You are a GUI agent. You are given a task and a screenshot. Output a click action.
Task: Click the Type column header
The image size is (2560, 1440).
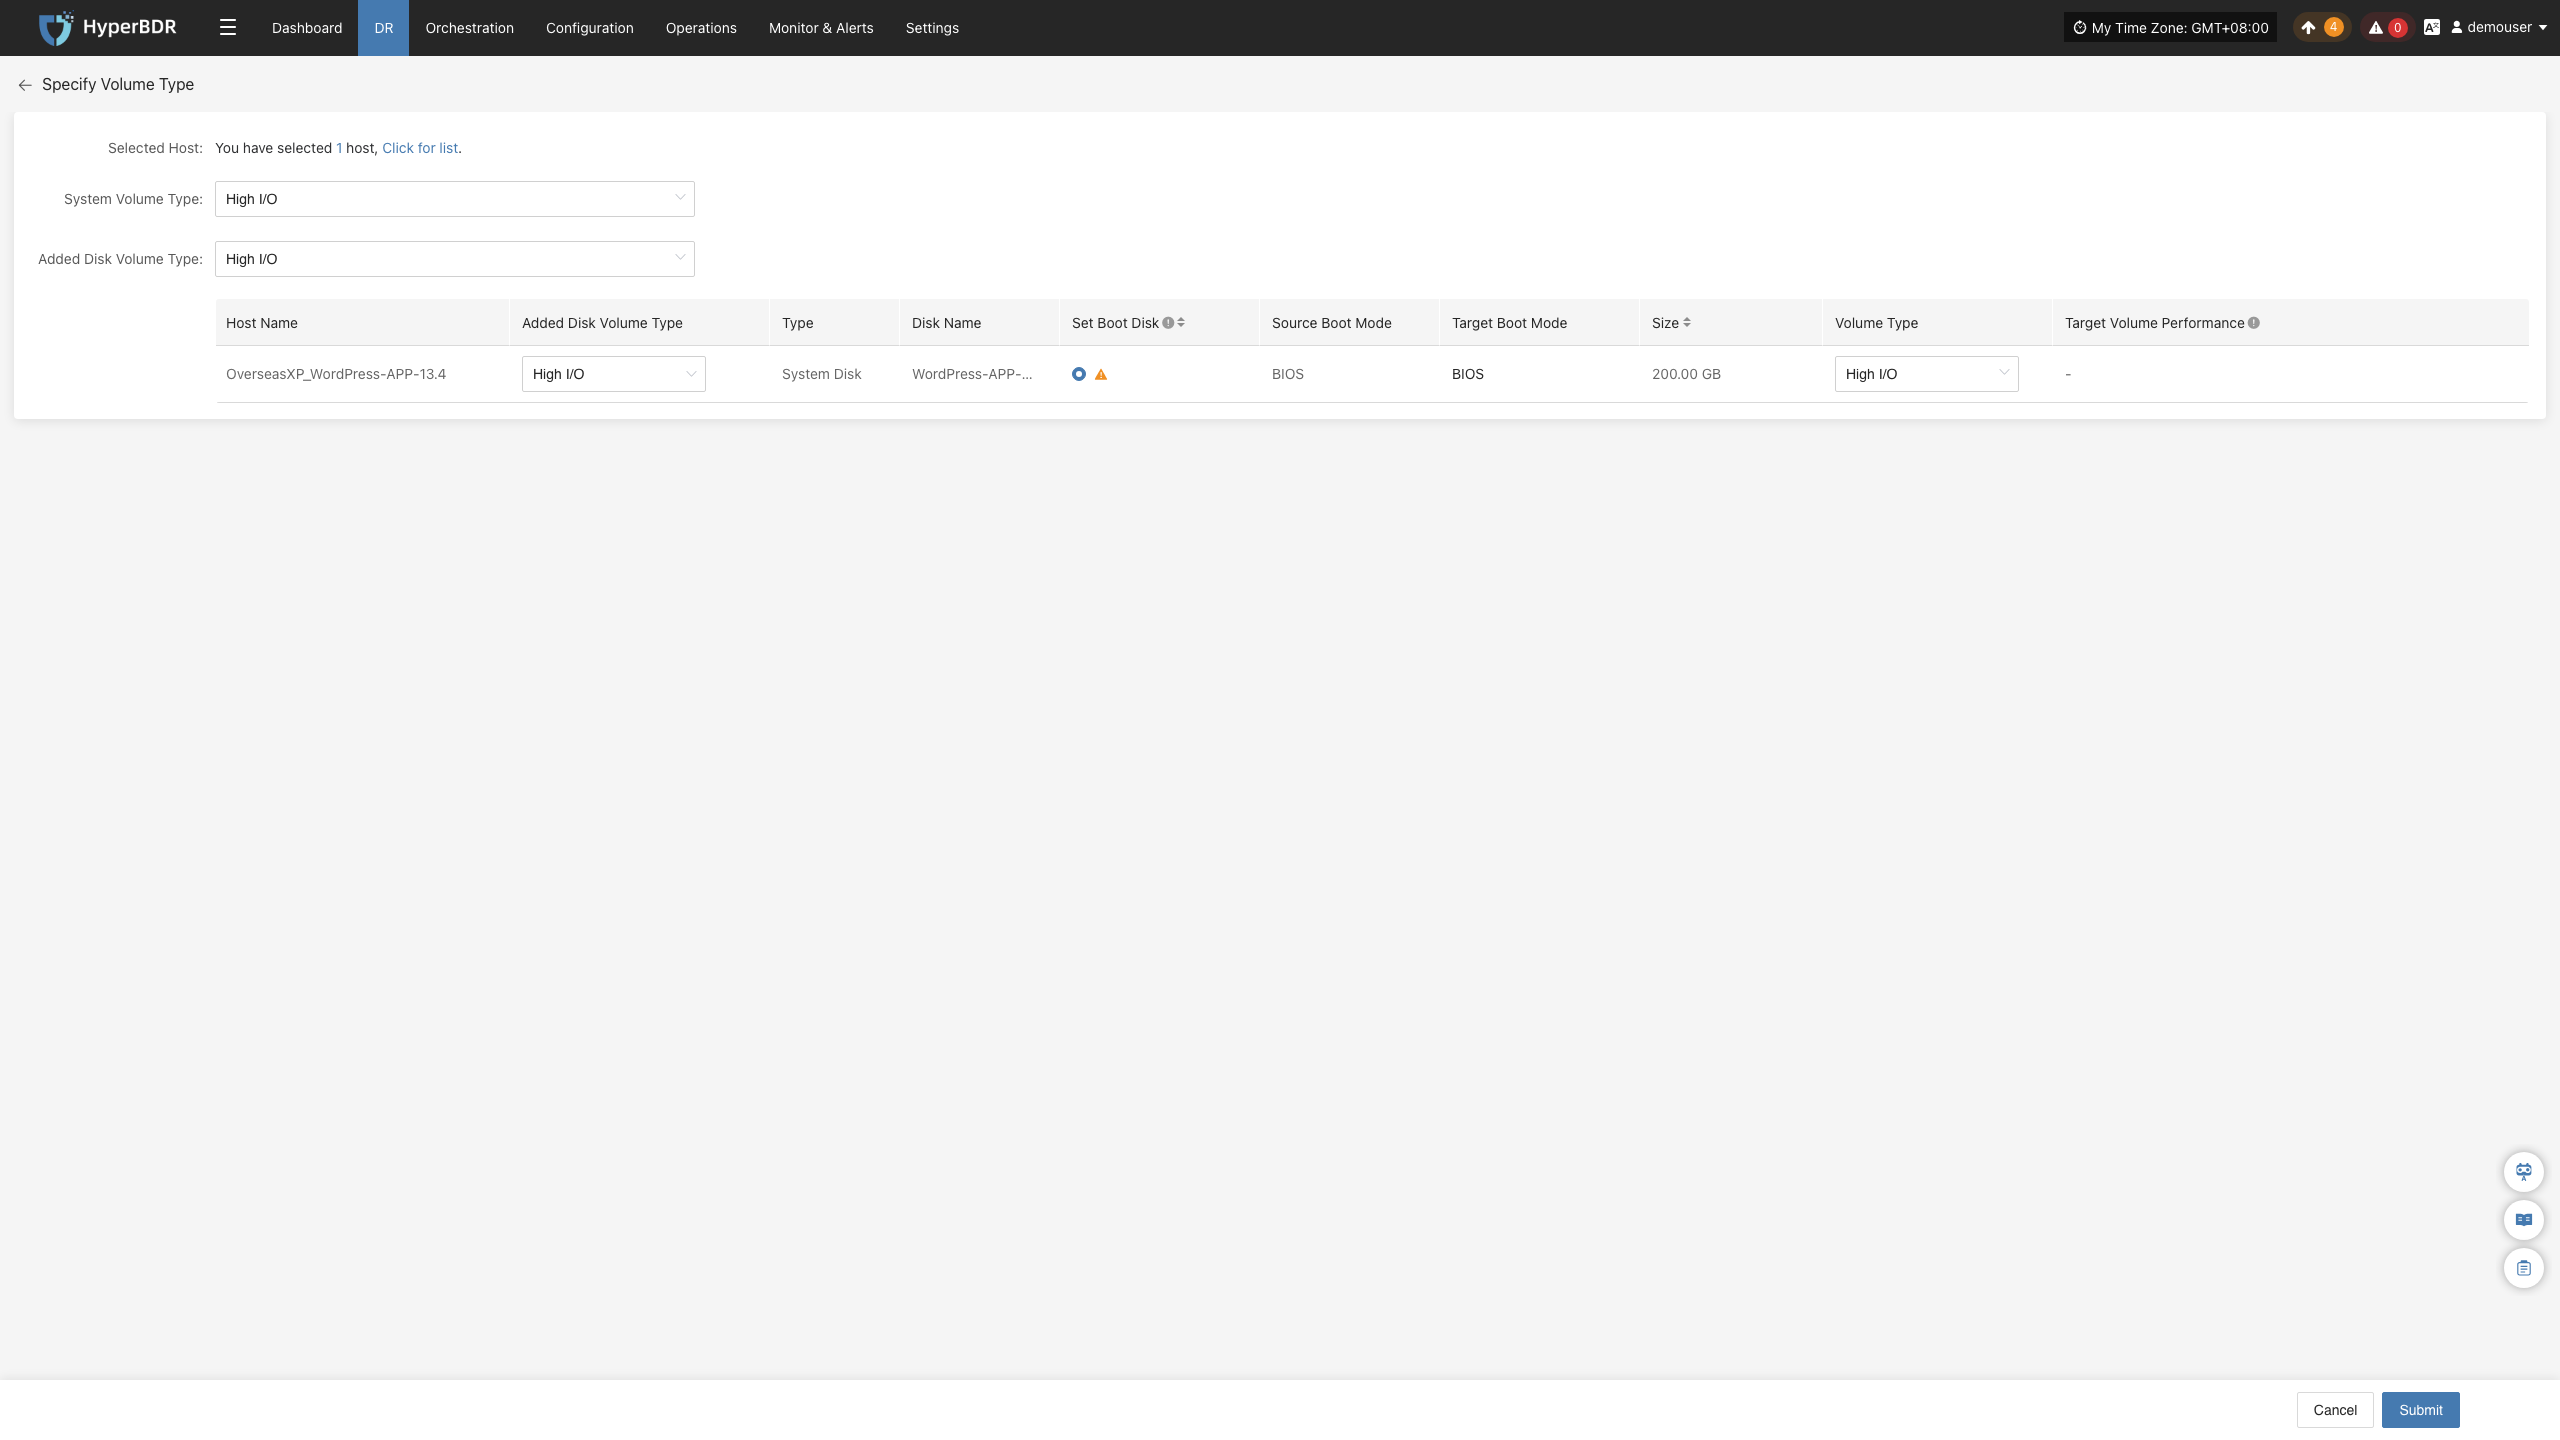coord(798,323)
